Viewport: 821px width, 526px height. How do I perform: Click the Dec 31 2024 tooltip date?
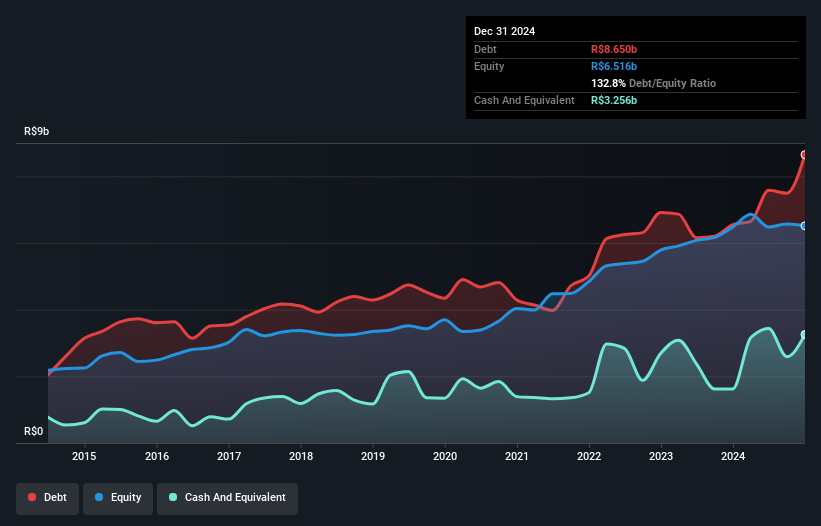pos(504,31)
